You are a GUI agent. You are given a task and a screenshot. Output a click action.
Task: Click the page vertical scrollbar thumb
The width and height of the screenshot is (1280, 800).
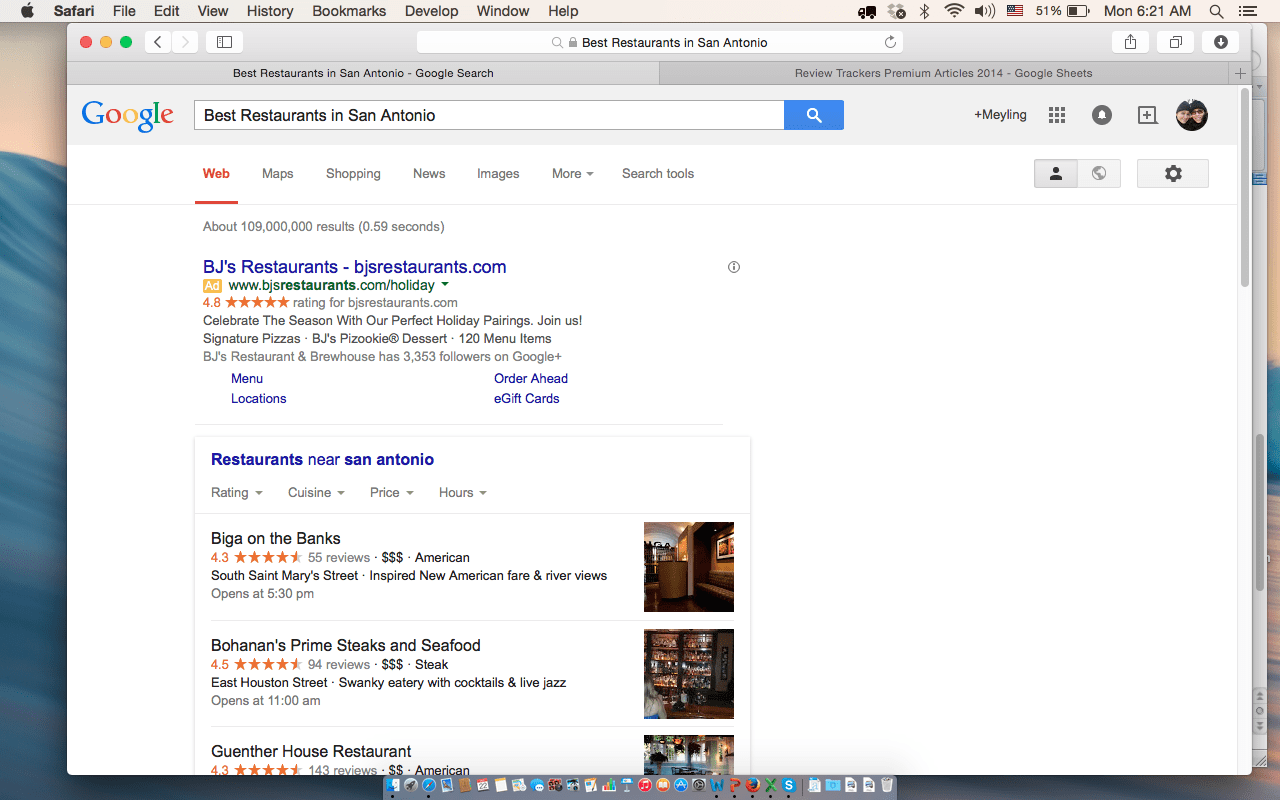point(1244,188)
